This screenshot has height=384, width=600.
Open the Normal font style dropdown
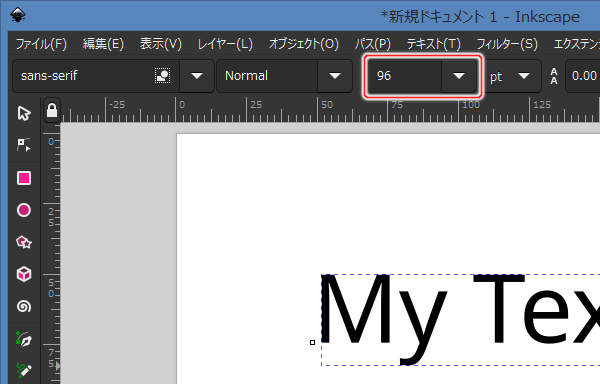pyautogui.click(x=335, y=76)
